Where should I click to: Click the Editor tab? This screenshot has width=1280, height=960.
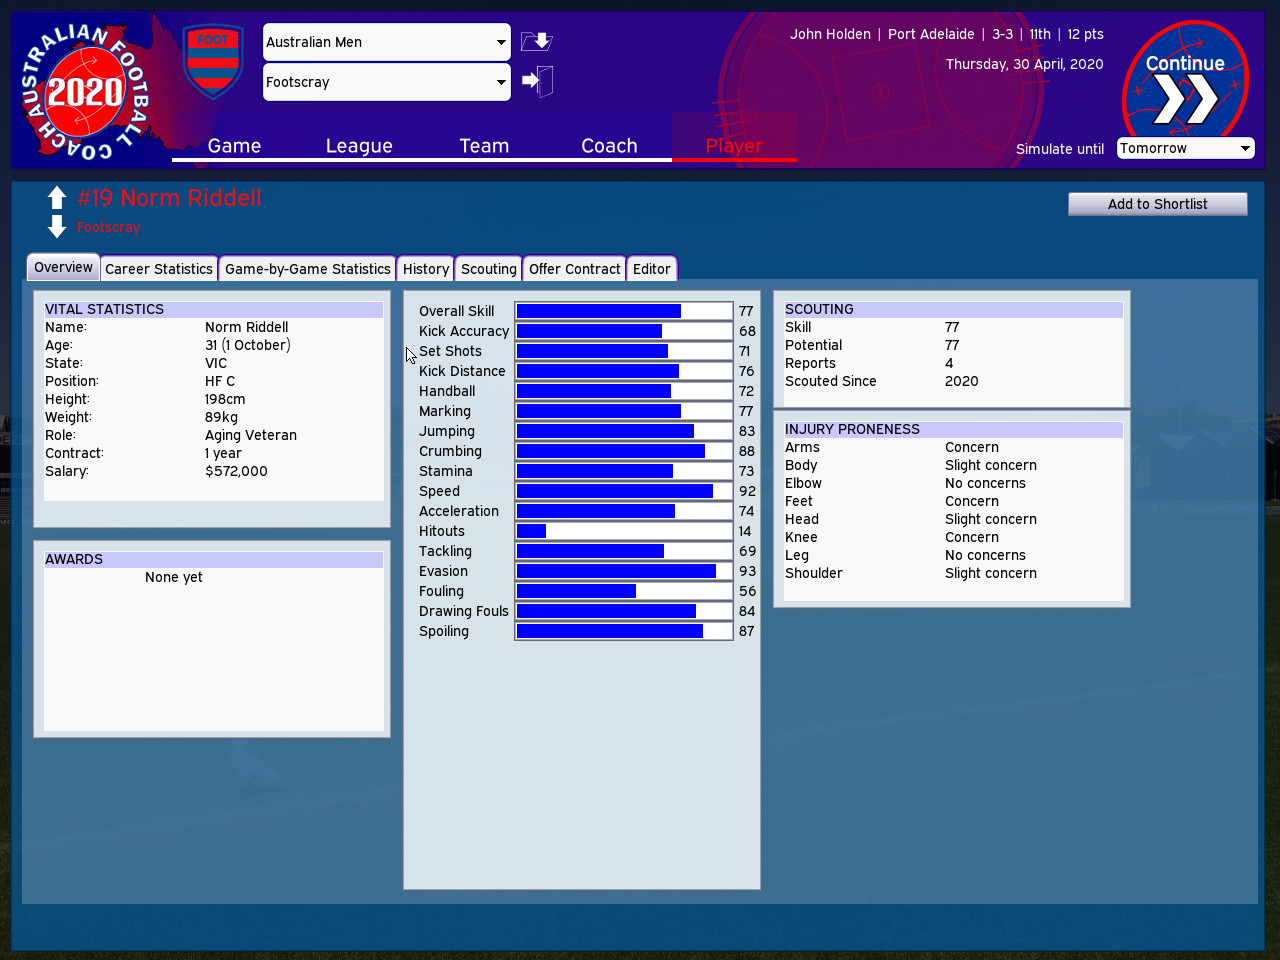(652, 268)
